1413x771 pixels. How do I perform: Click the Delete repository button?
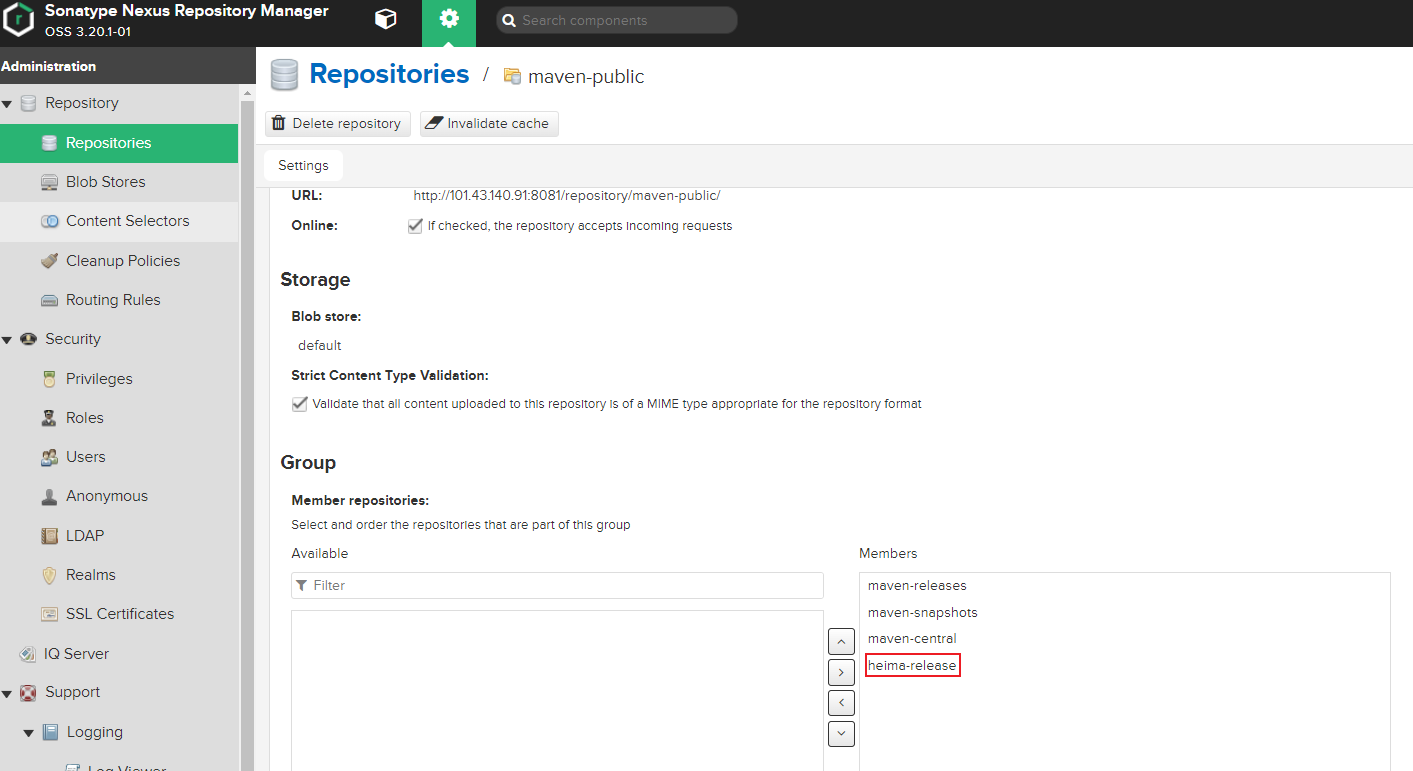click(338, 123)
